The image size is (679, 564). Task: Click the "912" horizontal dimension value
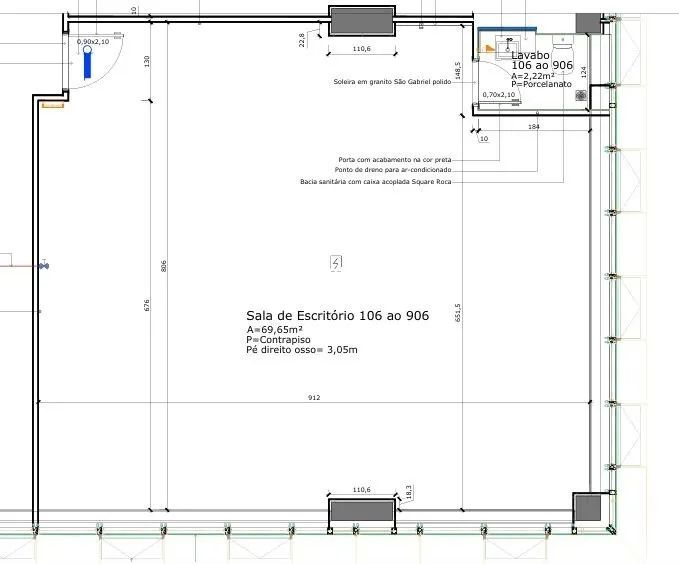click(x=314, y=397)
